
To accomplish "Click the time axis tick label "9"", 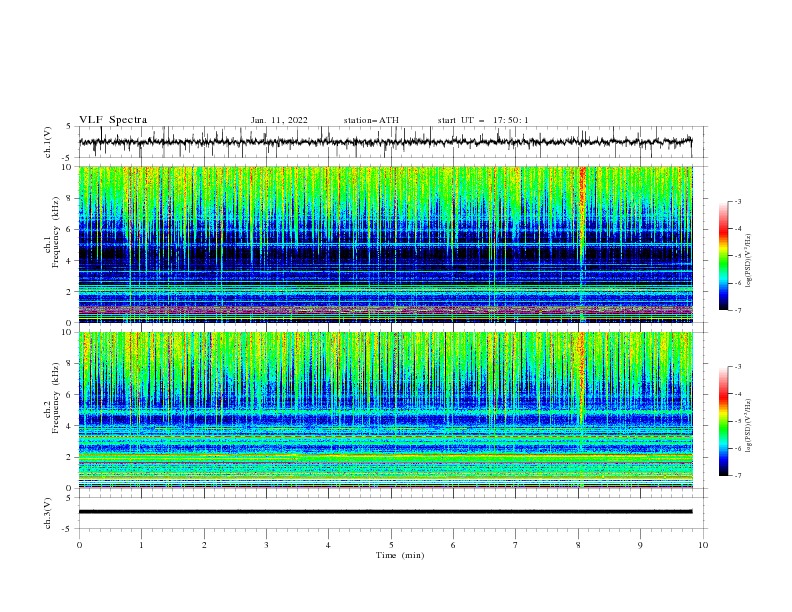I will [640, 545].
